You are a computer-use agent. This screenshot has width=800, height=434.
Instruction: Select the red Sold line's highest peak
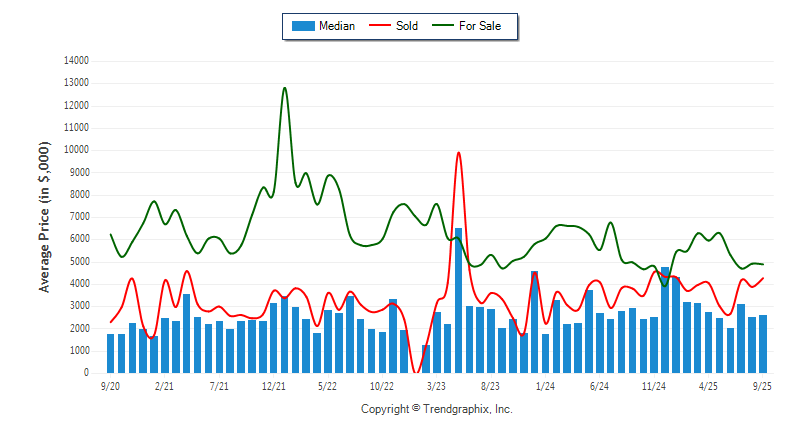point(458,153)
